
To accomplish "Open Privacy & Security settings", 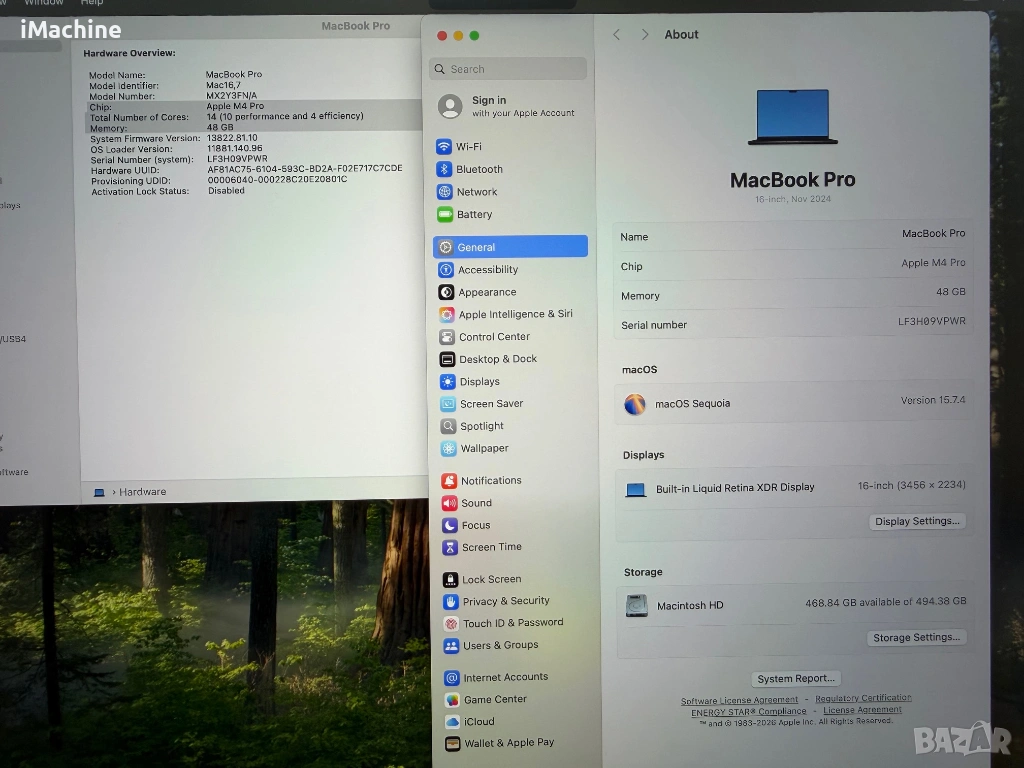I will tap(505, 601).
